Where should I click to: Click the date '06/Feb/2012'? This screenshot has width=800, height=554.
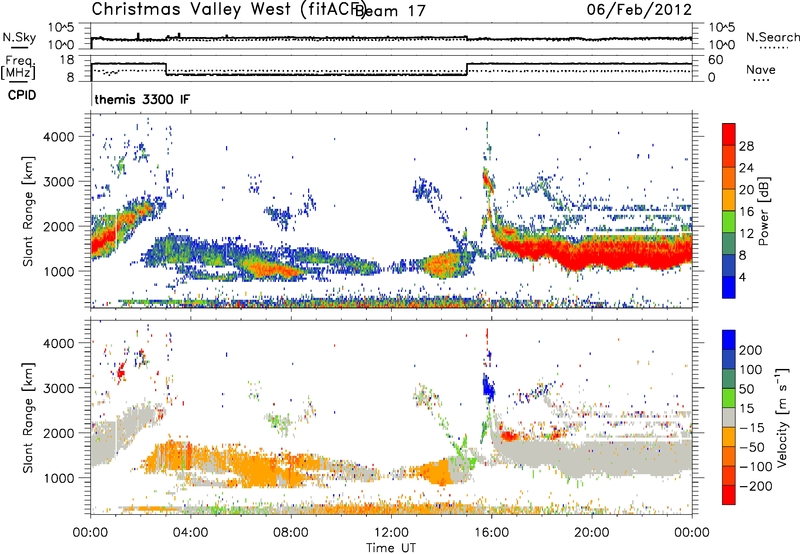click(x=639, y=10)
